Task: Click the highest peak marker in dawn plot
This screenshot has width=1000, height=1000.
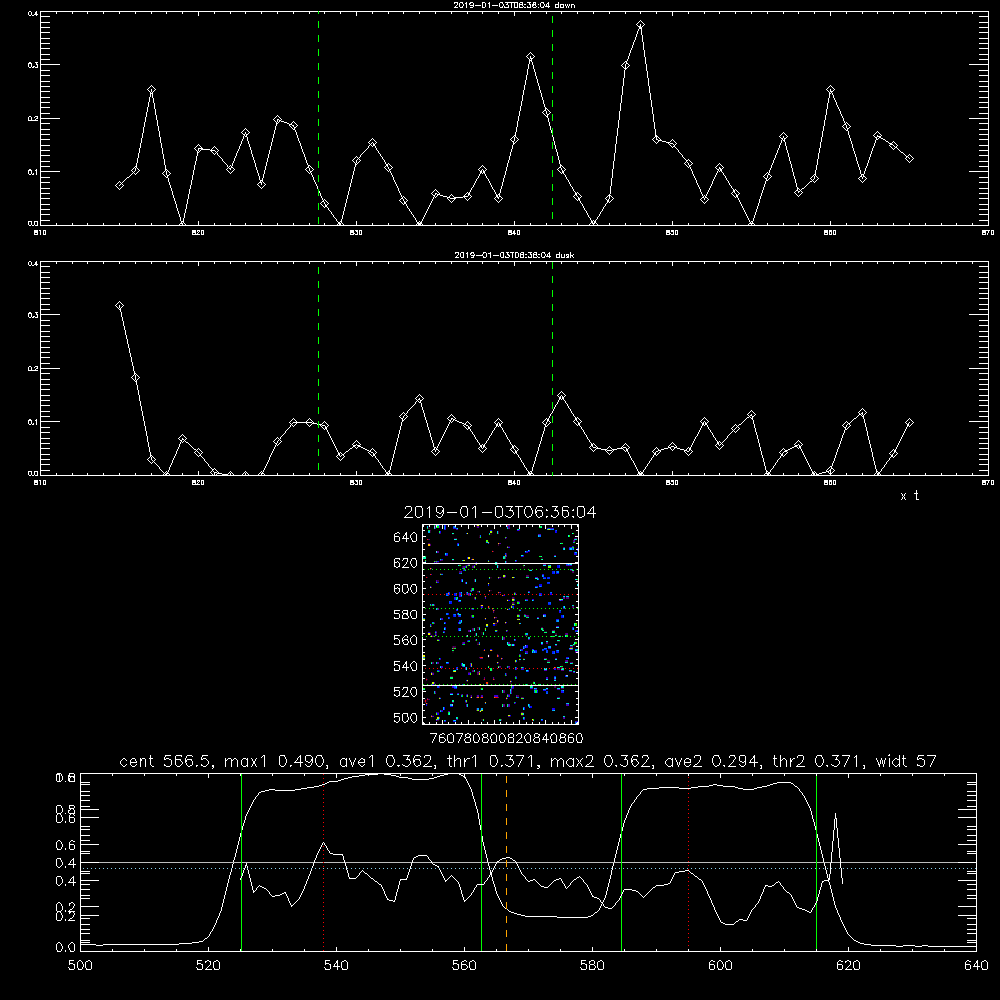Action: click(640, 25)
